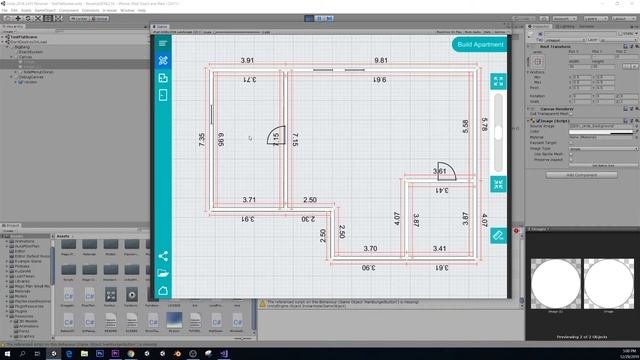Open the Window menu
The width and height of the screenshot is (640, 360).
click(x=127, y=10)
